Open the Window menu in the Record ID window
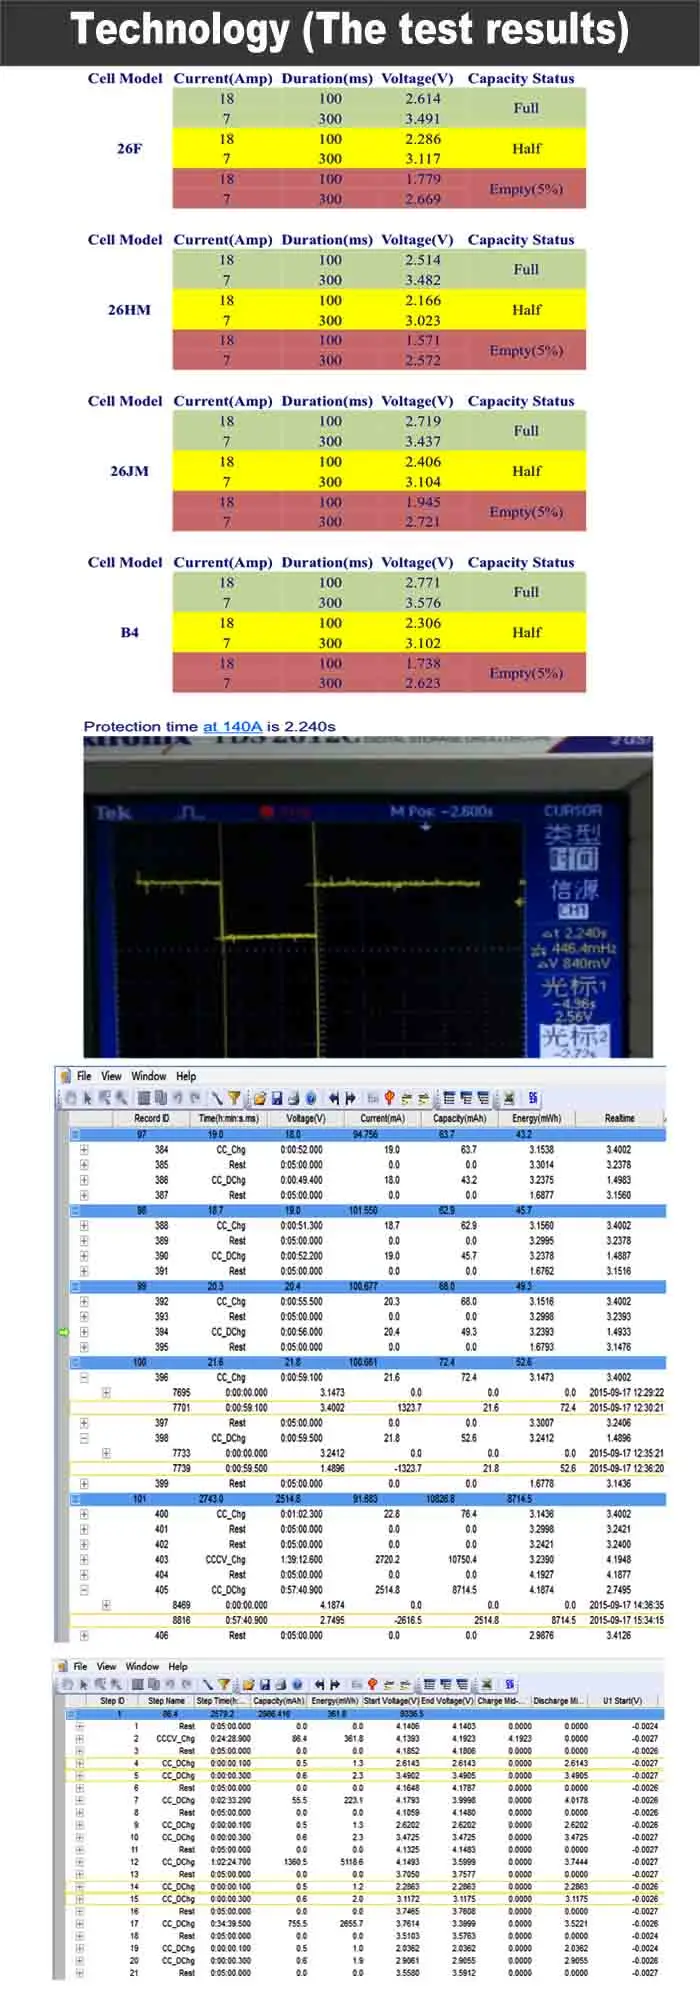This screenshot has height=2000, width=700. point(148,1076)
